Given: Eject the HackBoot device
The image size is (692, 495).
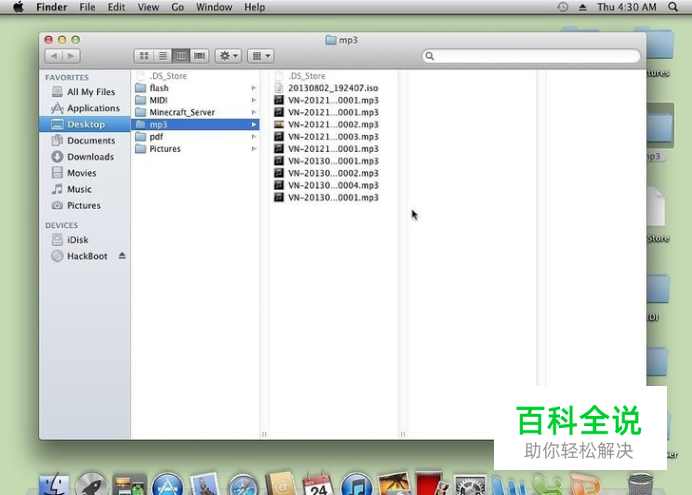Looking at the screenshot, I should (122, 255).
